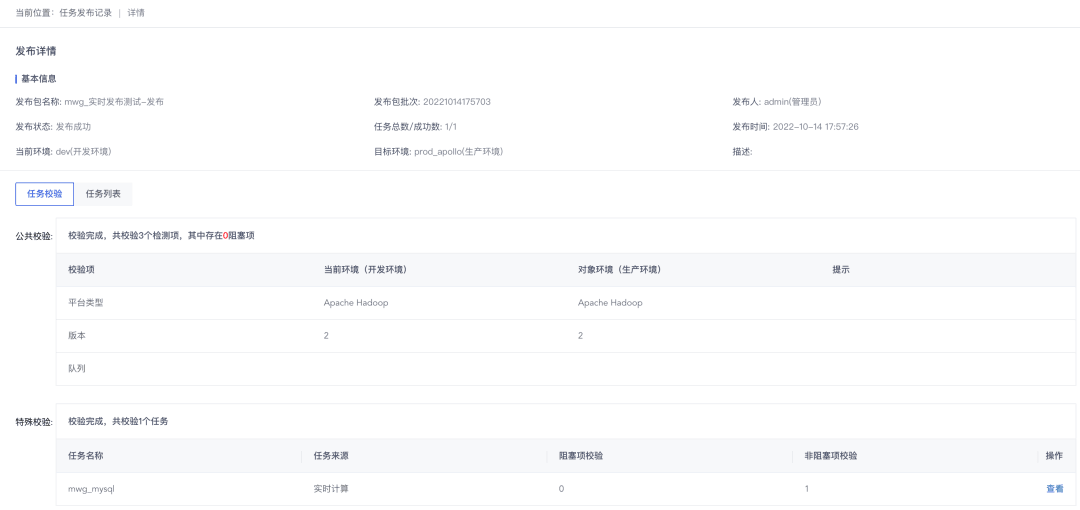Click the 非阻塞项校验 column header
1080x510 pixels.
830,456
